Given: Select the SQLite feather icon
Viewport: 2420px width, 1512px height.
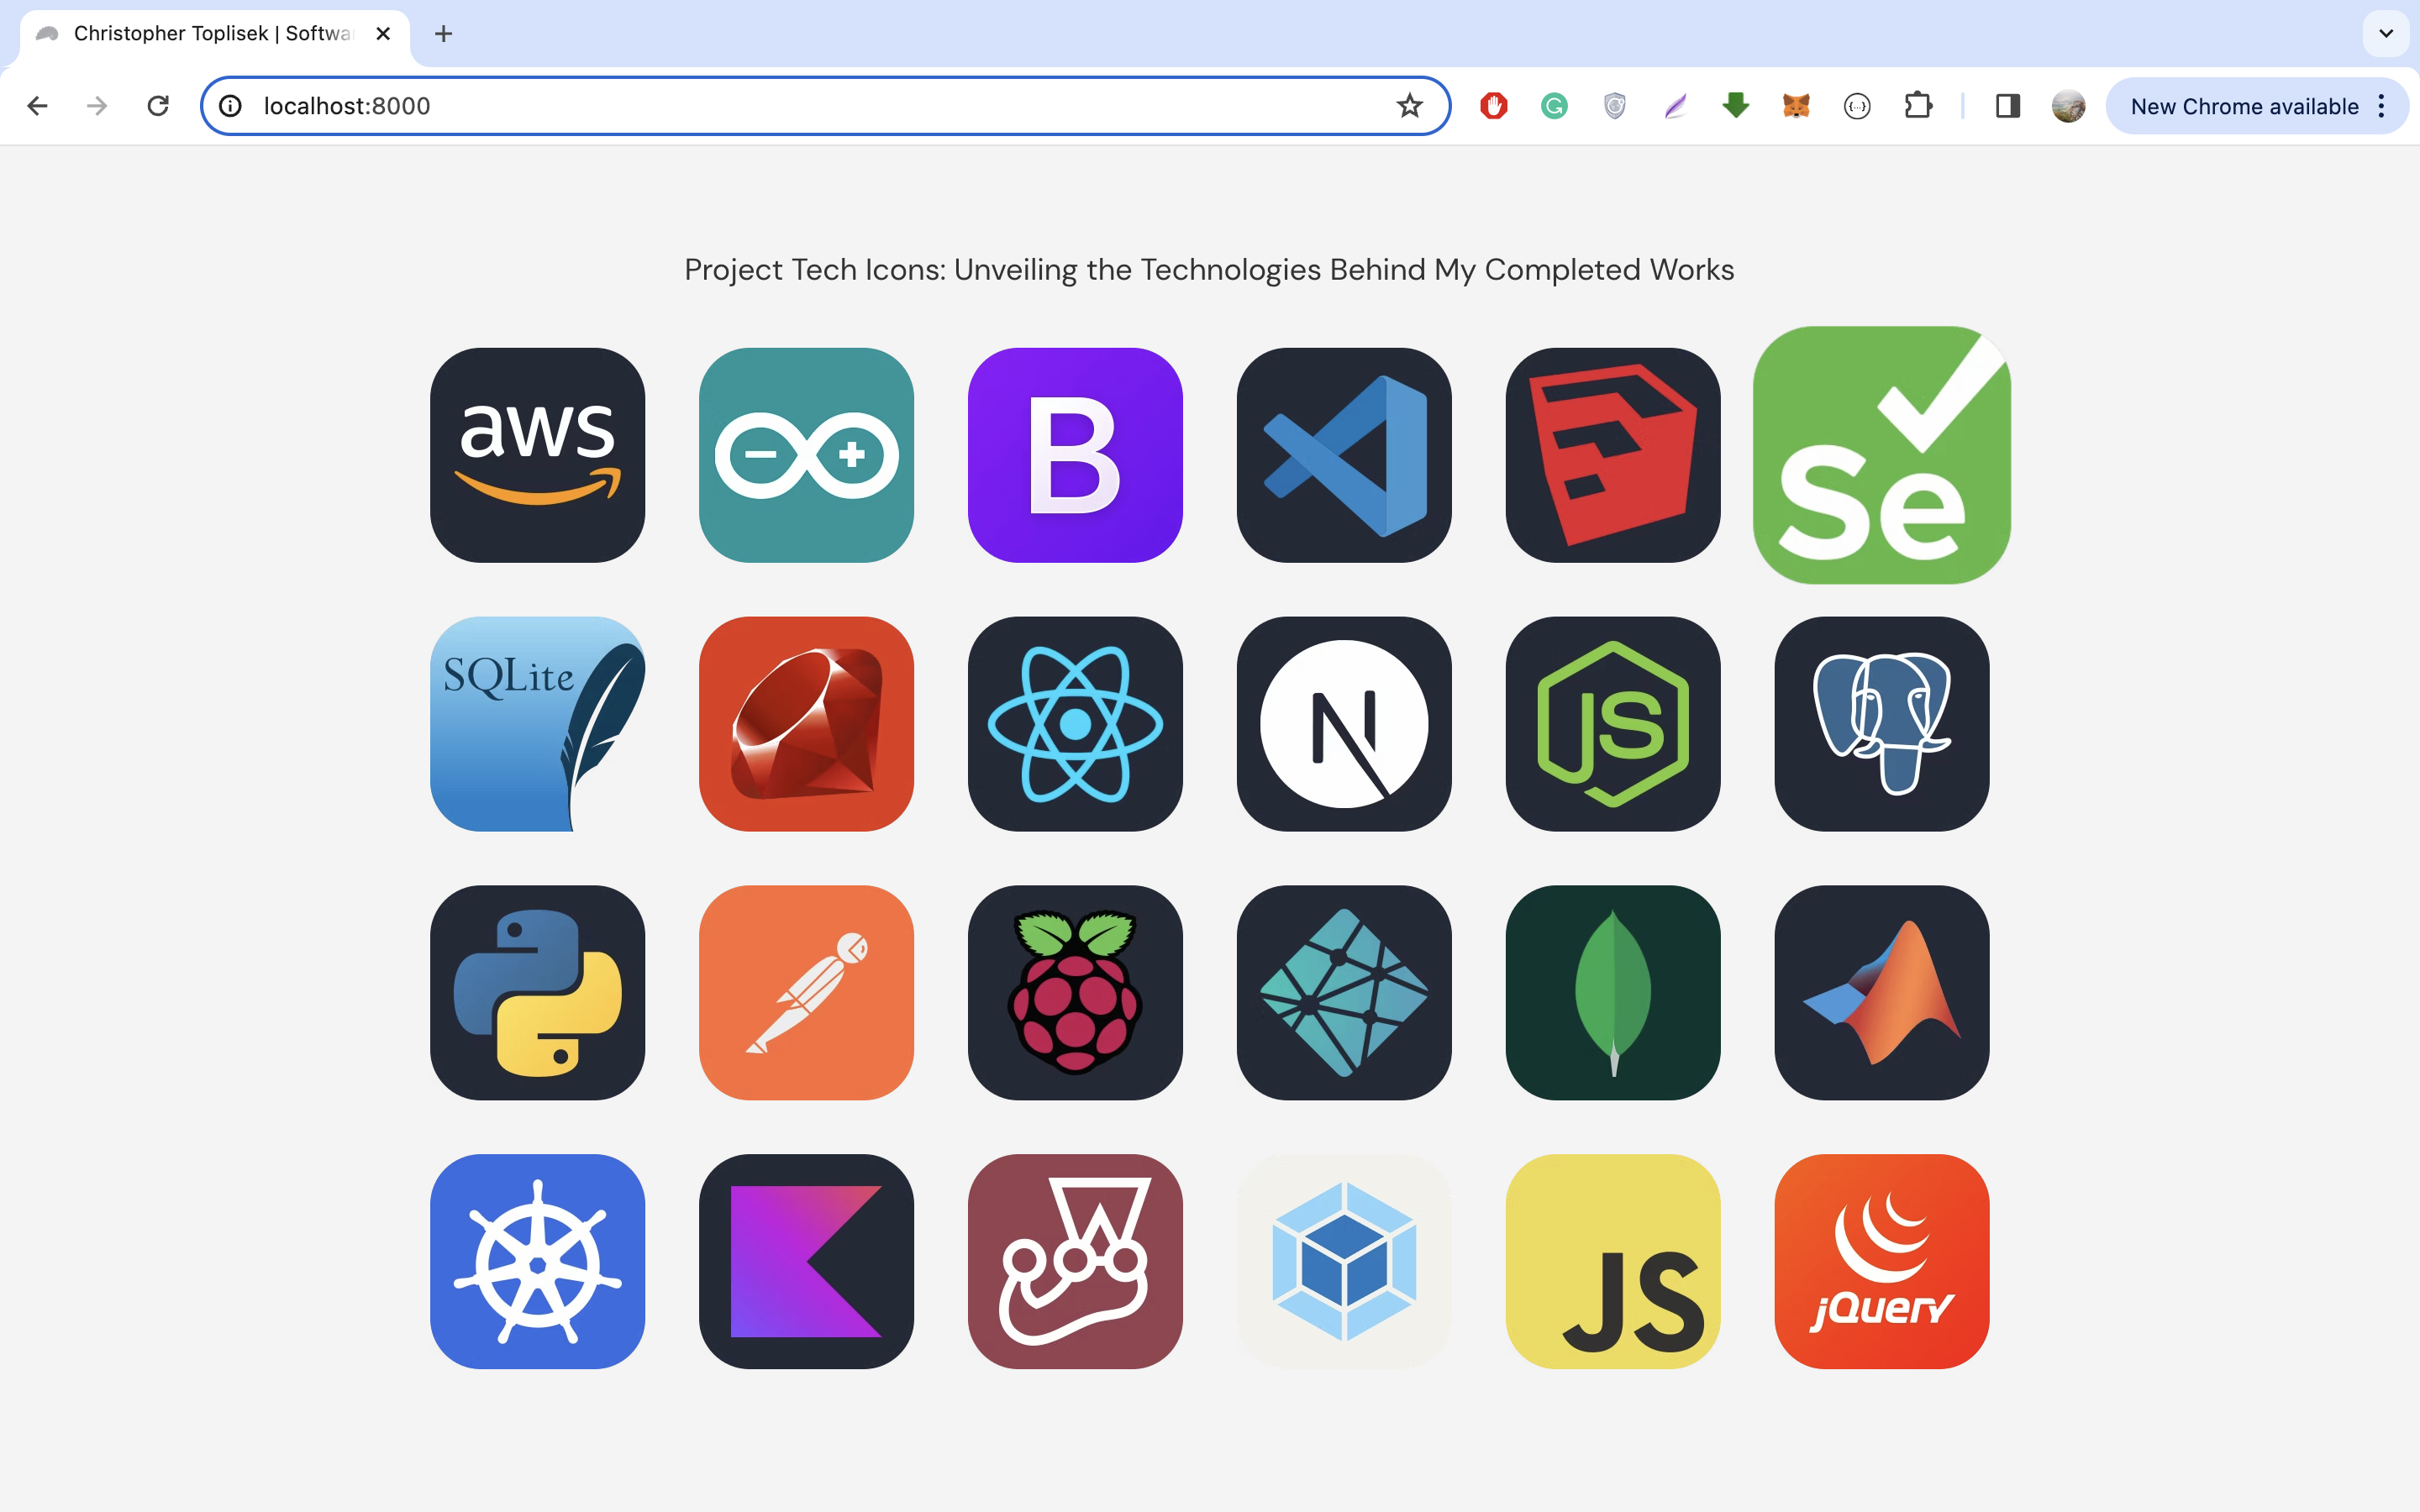Looking at the screenshot, I should [537, 723].
